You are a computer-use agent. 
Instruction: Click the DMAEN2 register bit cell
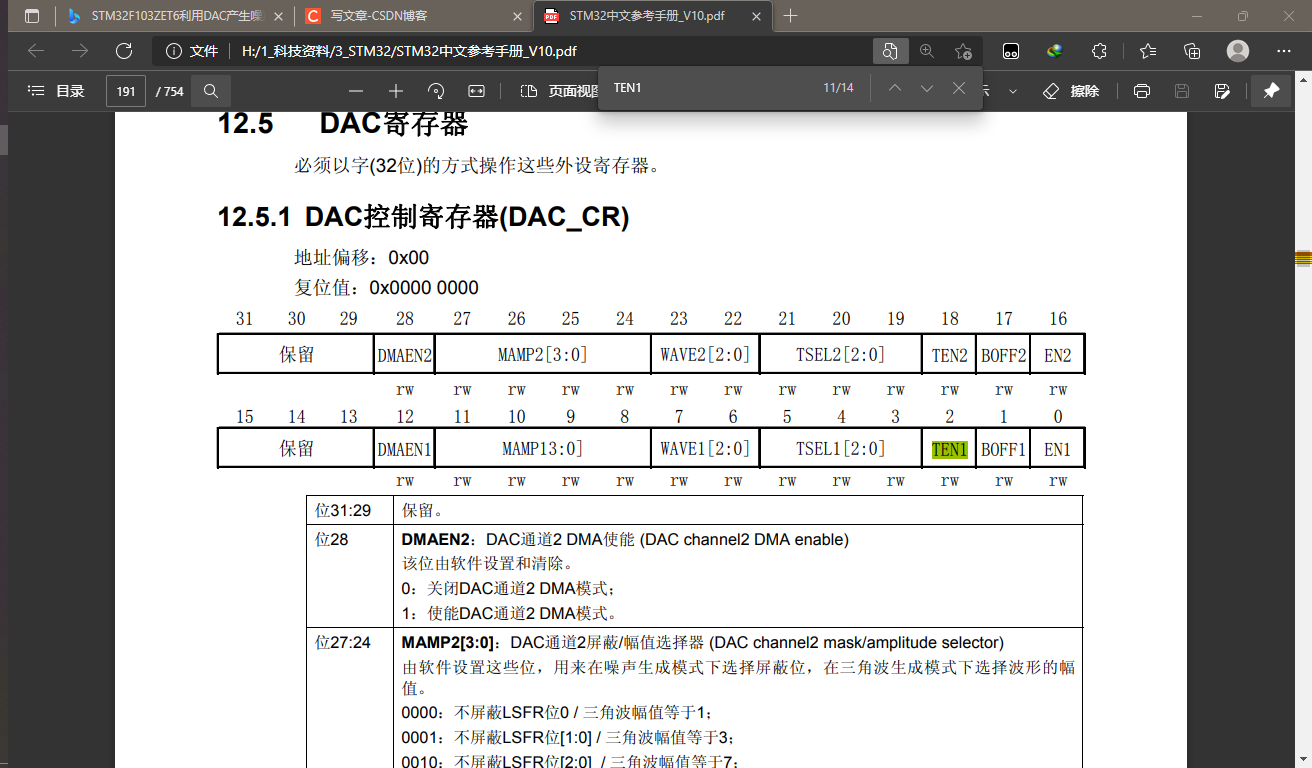point(405,355)
